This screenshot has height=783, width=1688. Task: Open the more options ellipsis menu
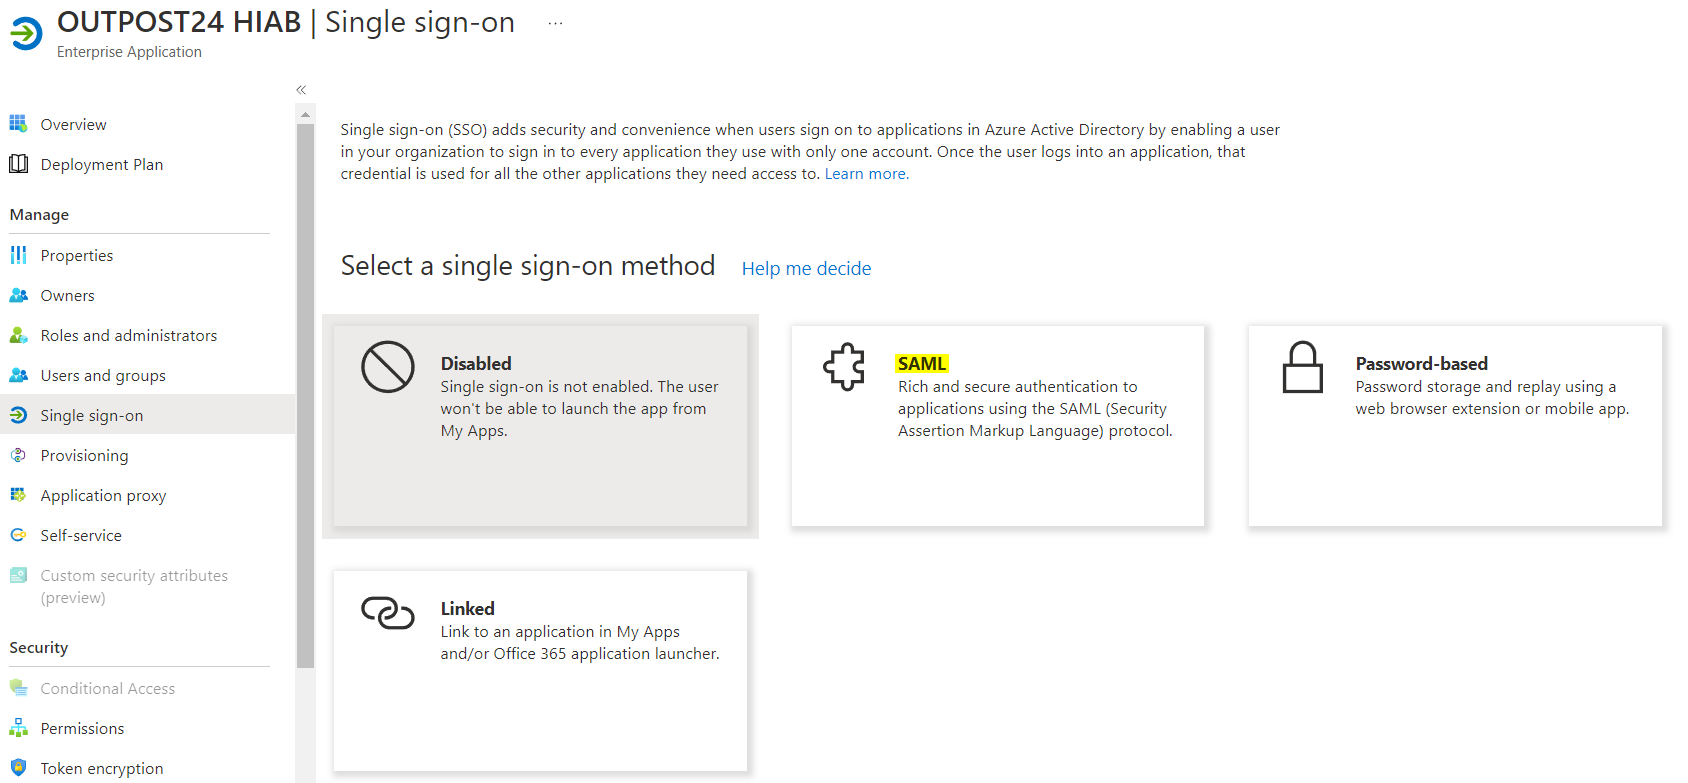click(555, 23)
